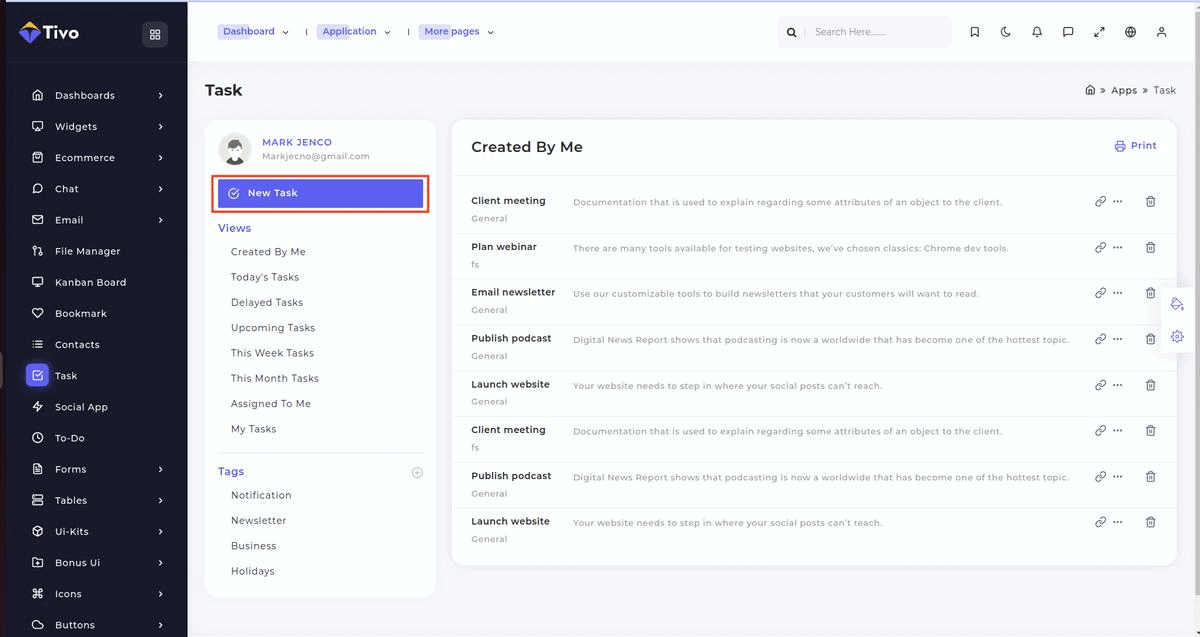Open Kanban Board from the sidebar
The image size is (1200, 637).
(x=90, y=282)
